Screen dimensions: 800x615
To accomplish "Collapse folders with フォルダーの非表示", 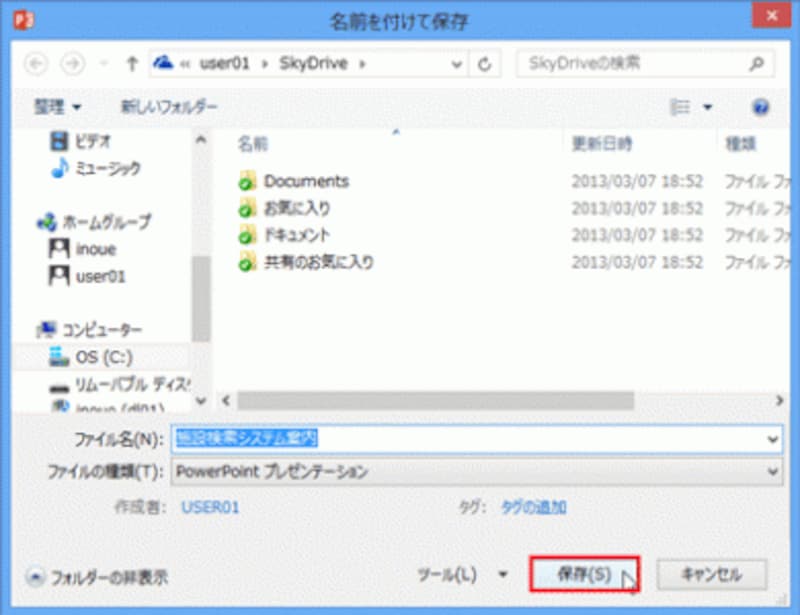I will tap(97, 577).
